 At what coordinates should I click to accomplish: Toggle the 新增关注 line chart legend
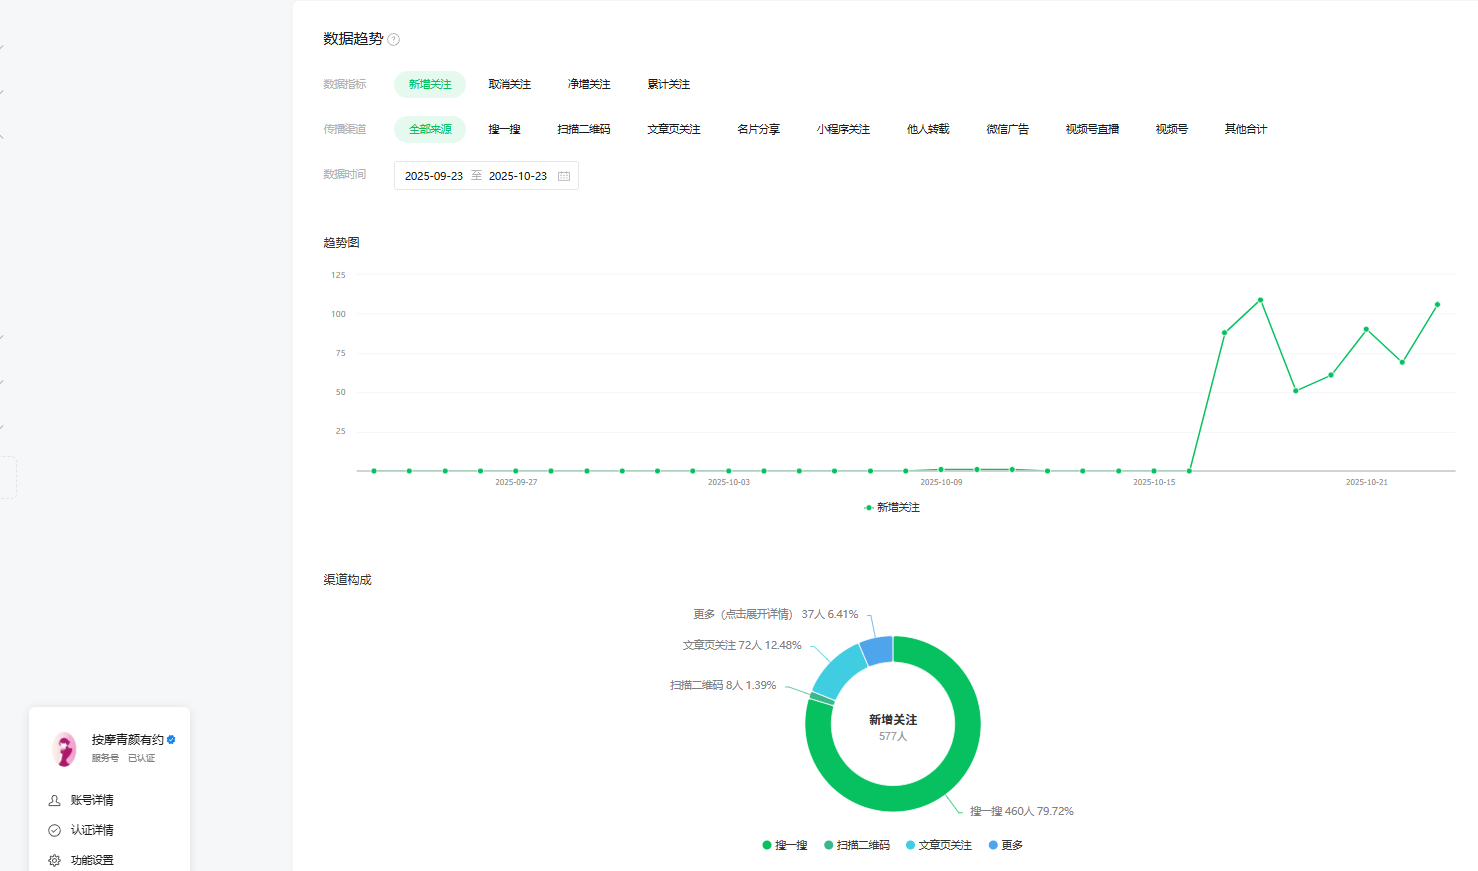892,508
